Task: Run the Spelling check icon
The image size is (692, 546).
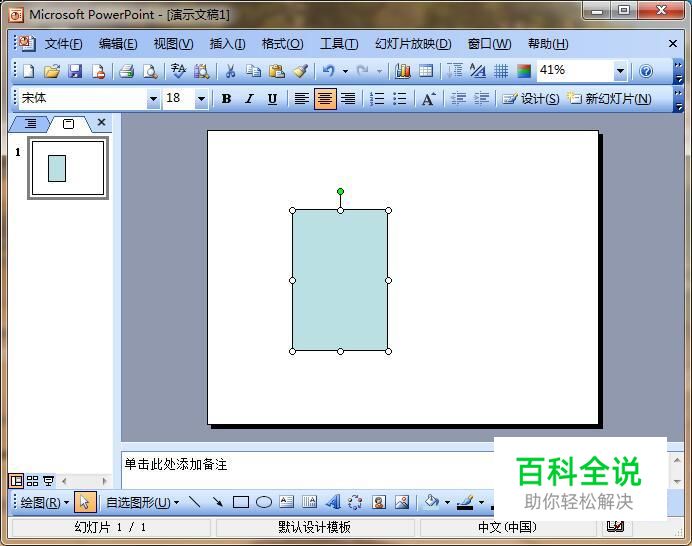Action: pyautogui.click(x=178, y=71)
